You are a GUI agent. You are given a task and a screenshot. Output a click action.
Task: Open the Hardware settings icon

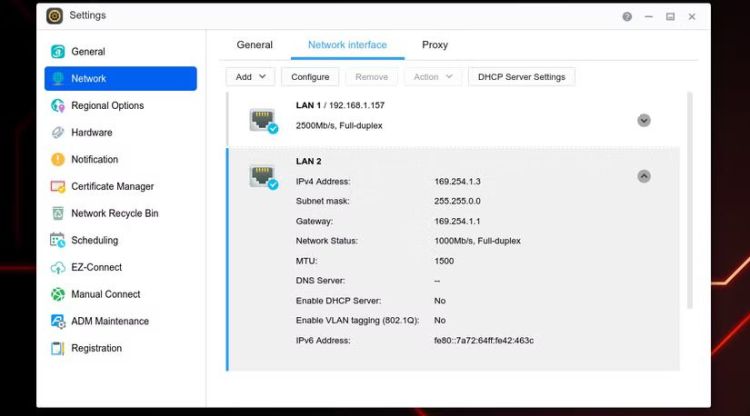pyautogui.click(x=58, y=133)
